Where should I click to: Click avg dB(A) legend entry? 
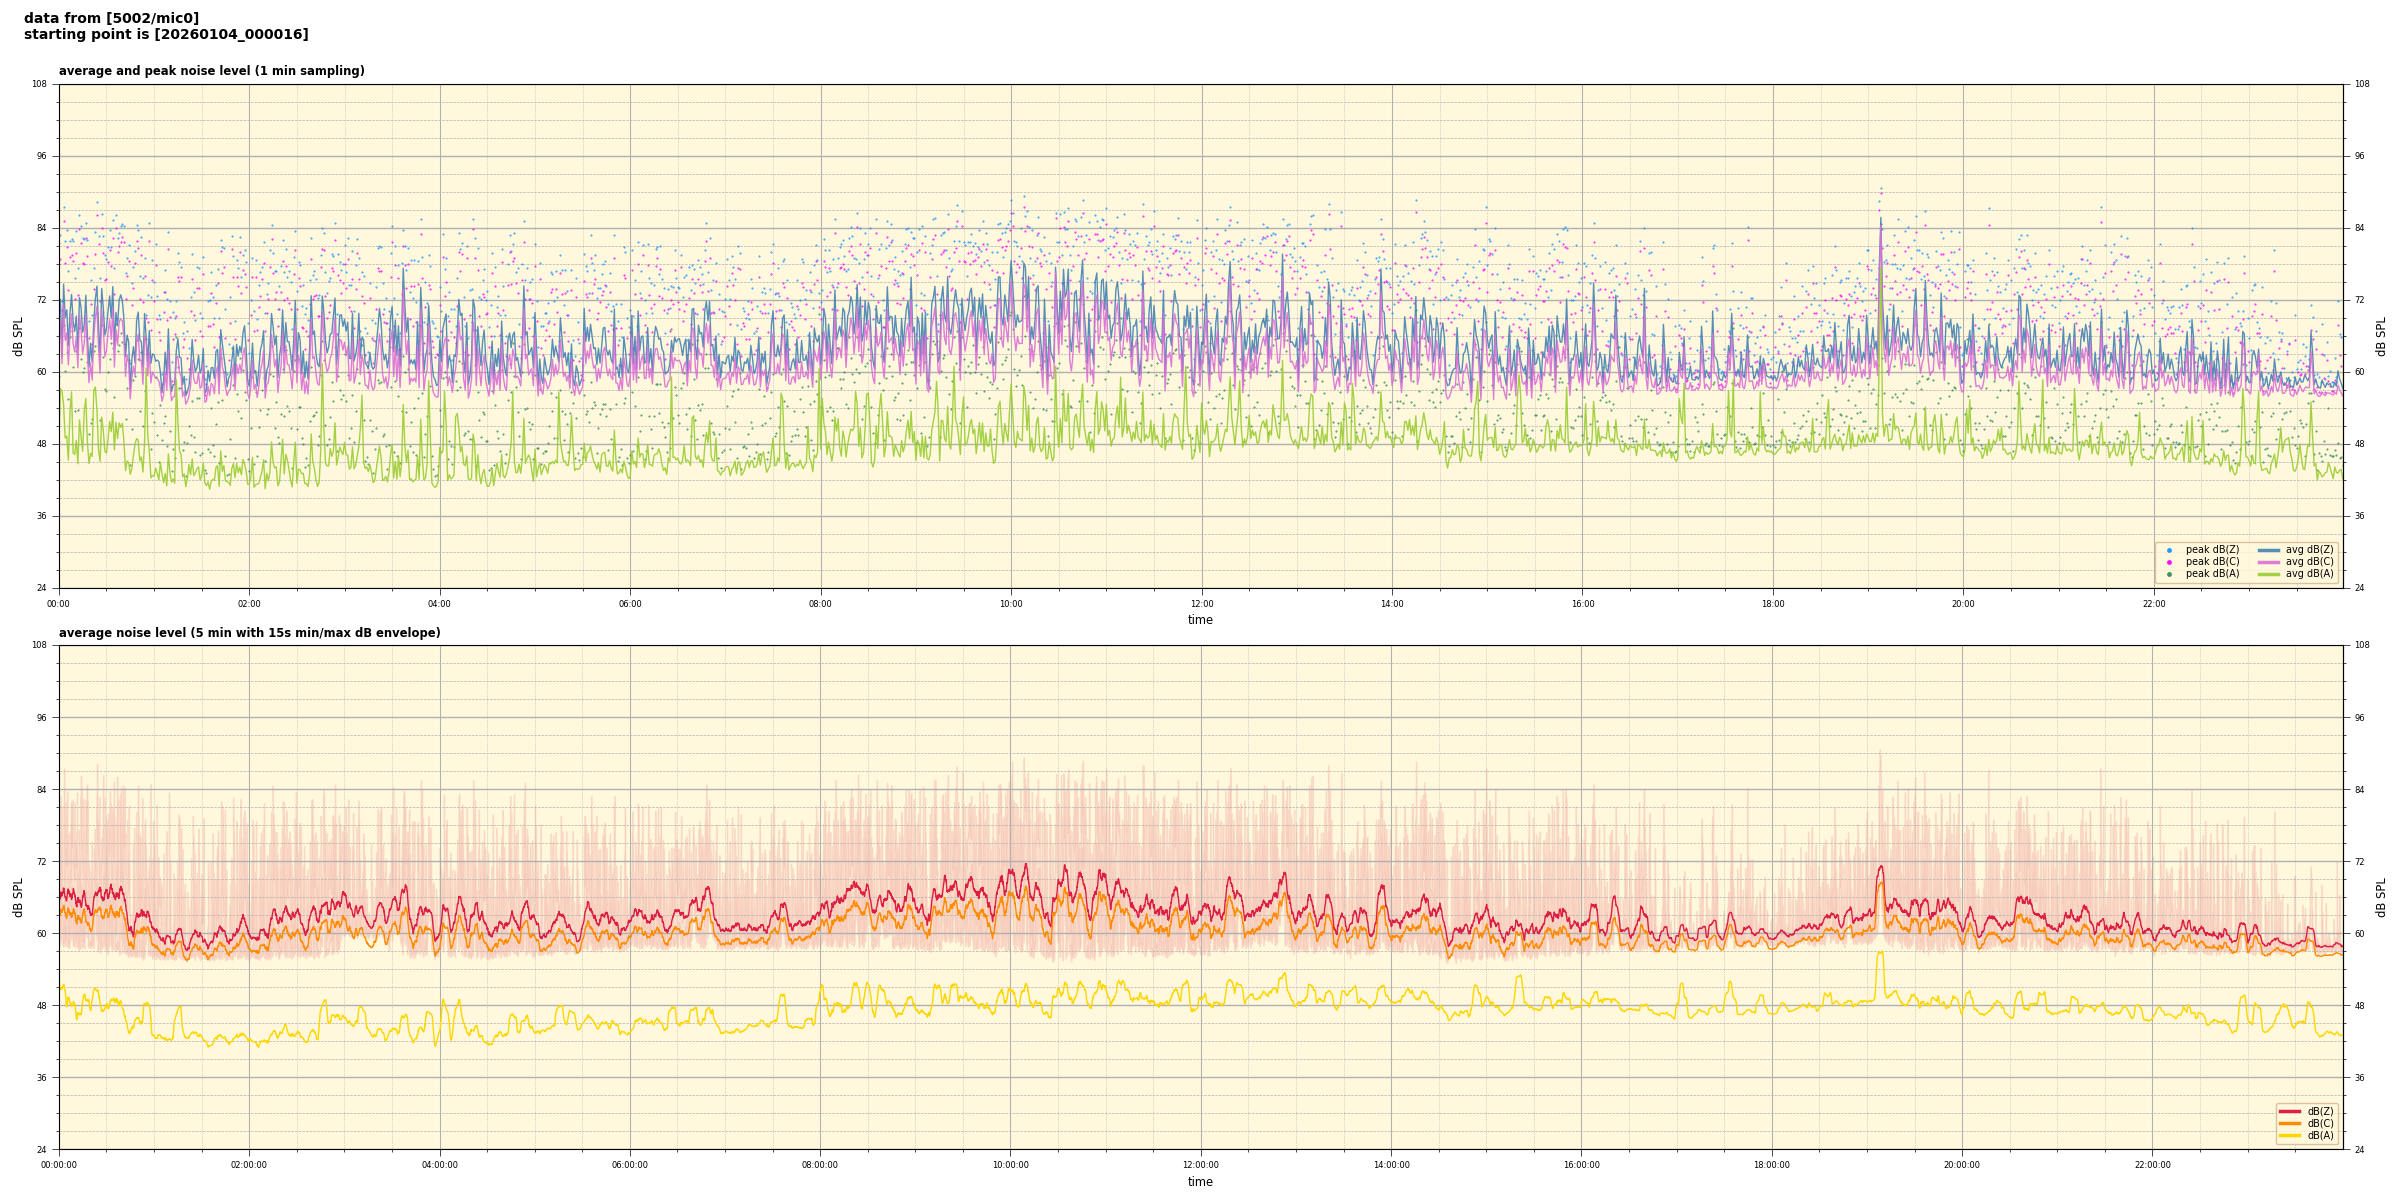[2309, 574]
